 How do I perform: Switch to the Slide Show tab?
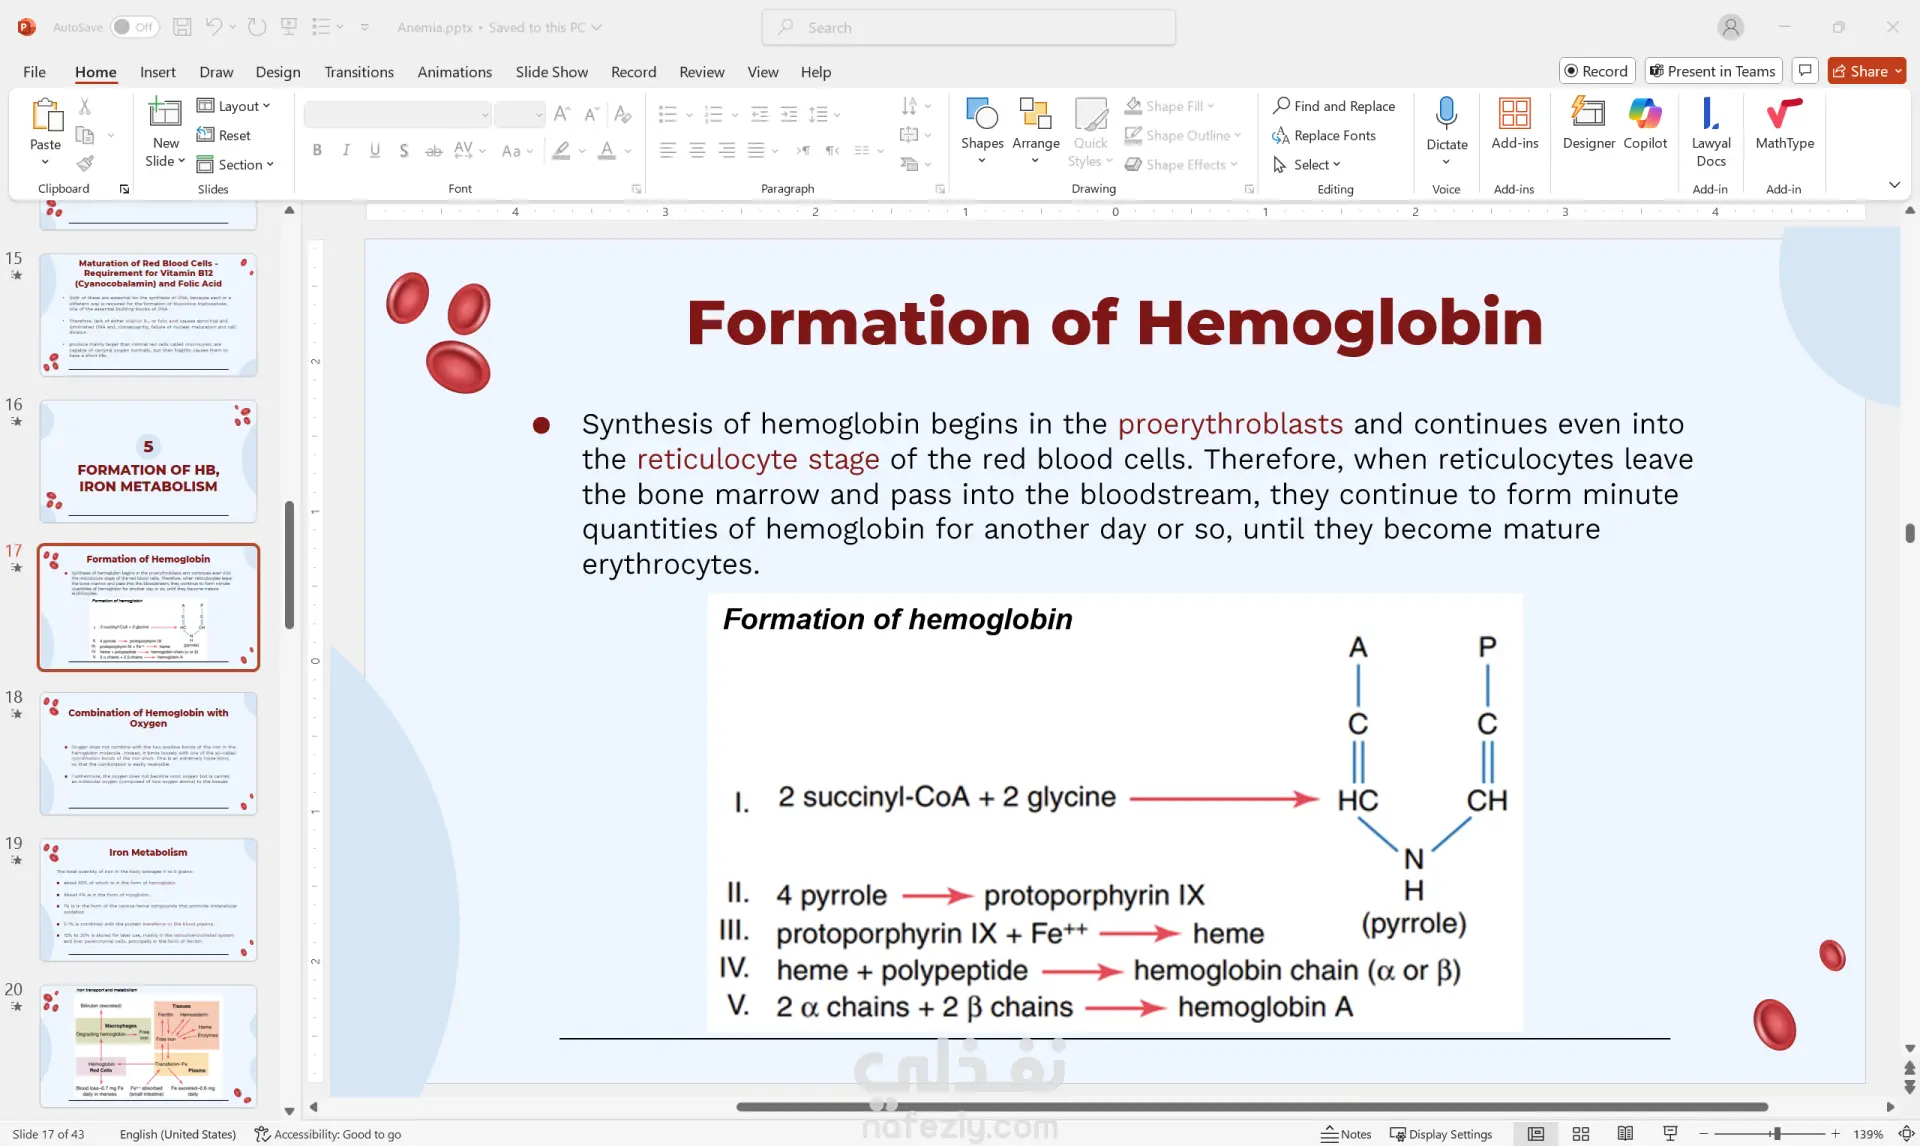click(x=551, y=72)
